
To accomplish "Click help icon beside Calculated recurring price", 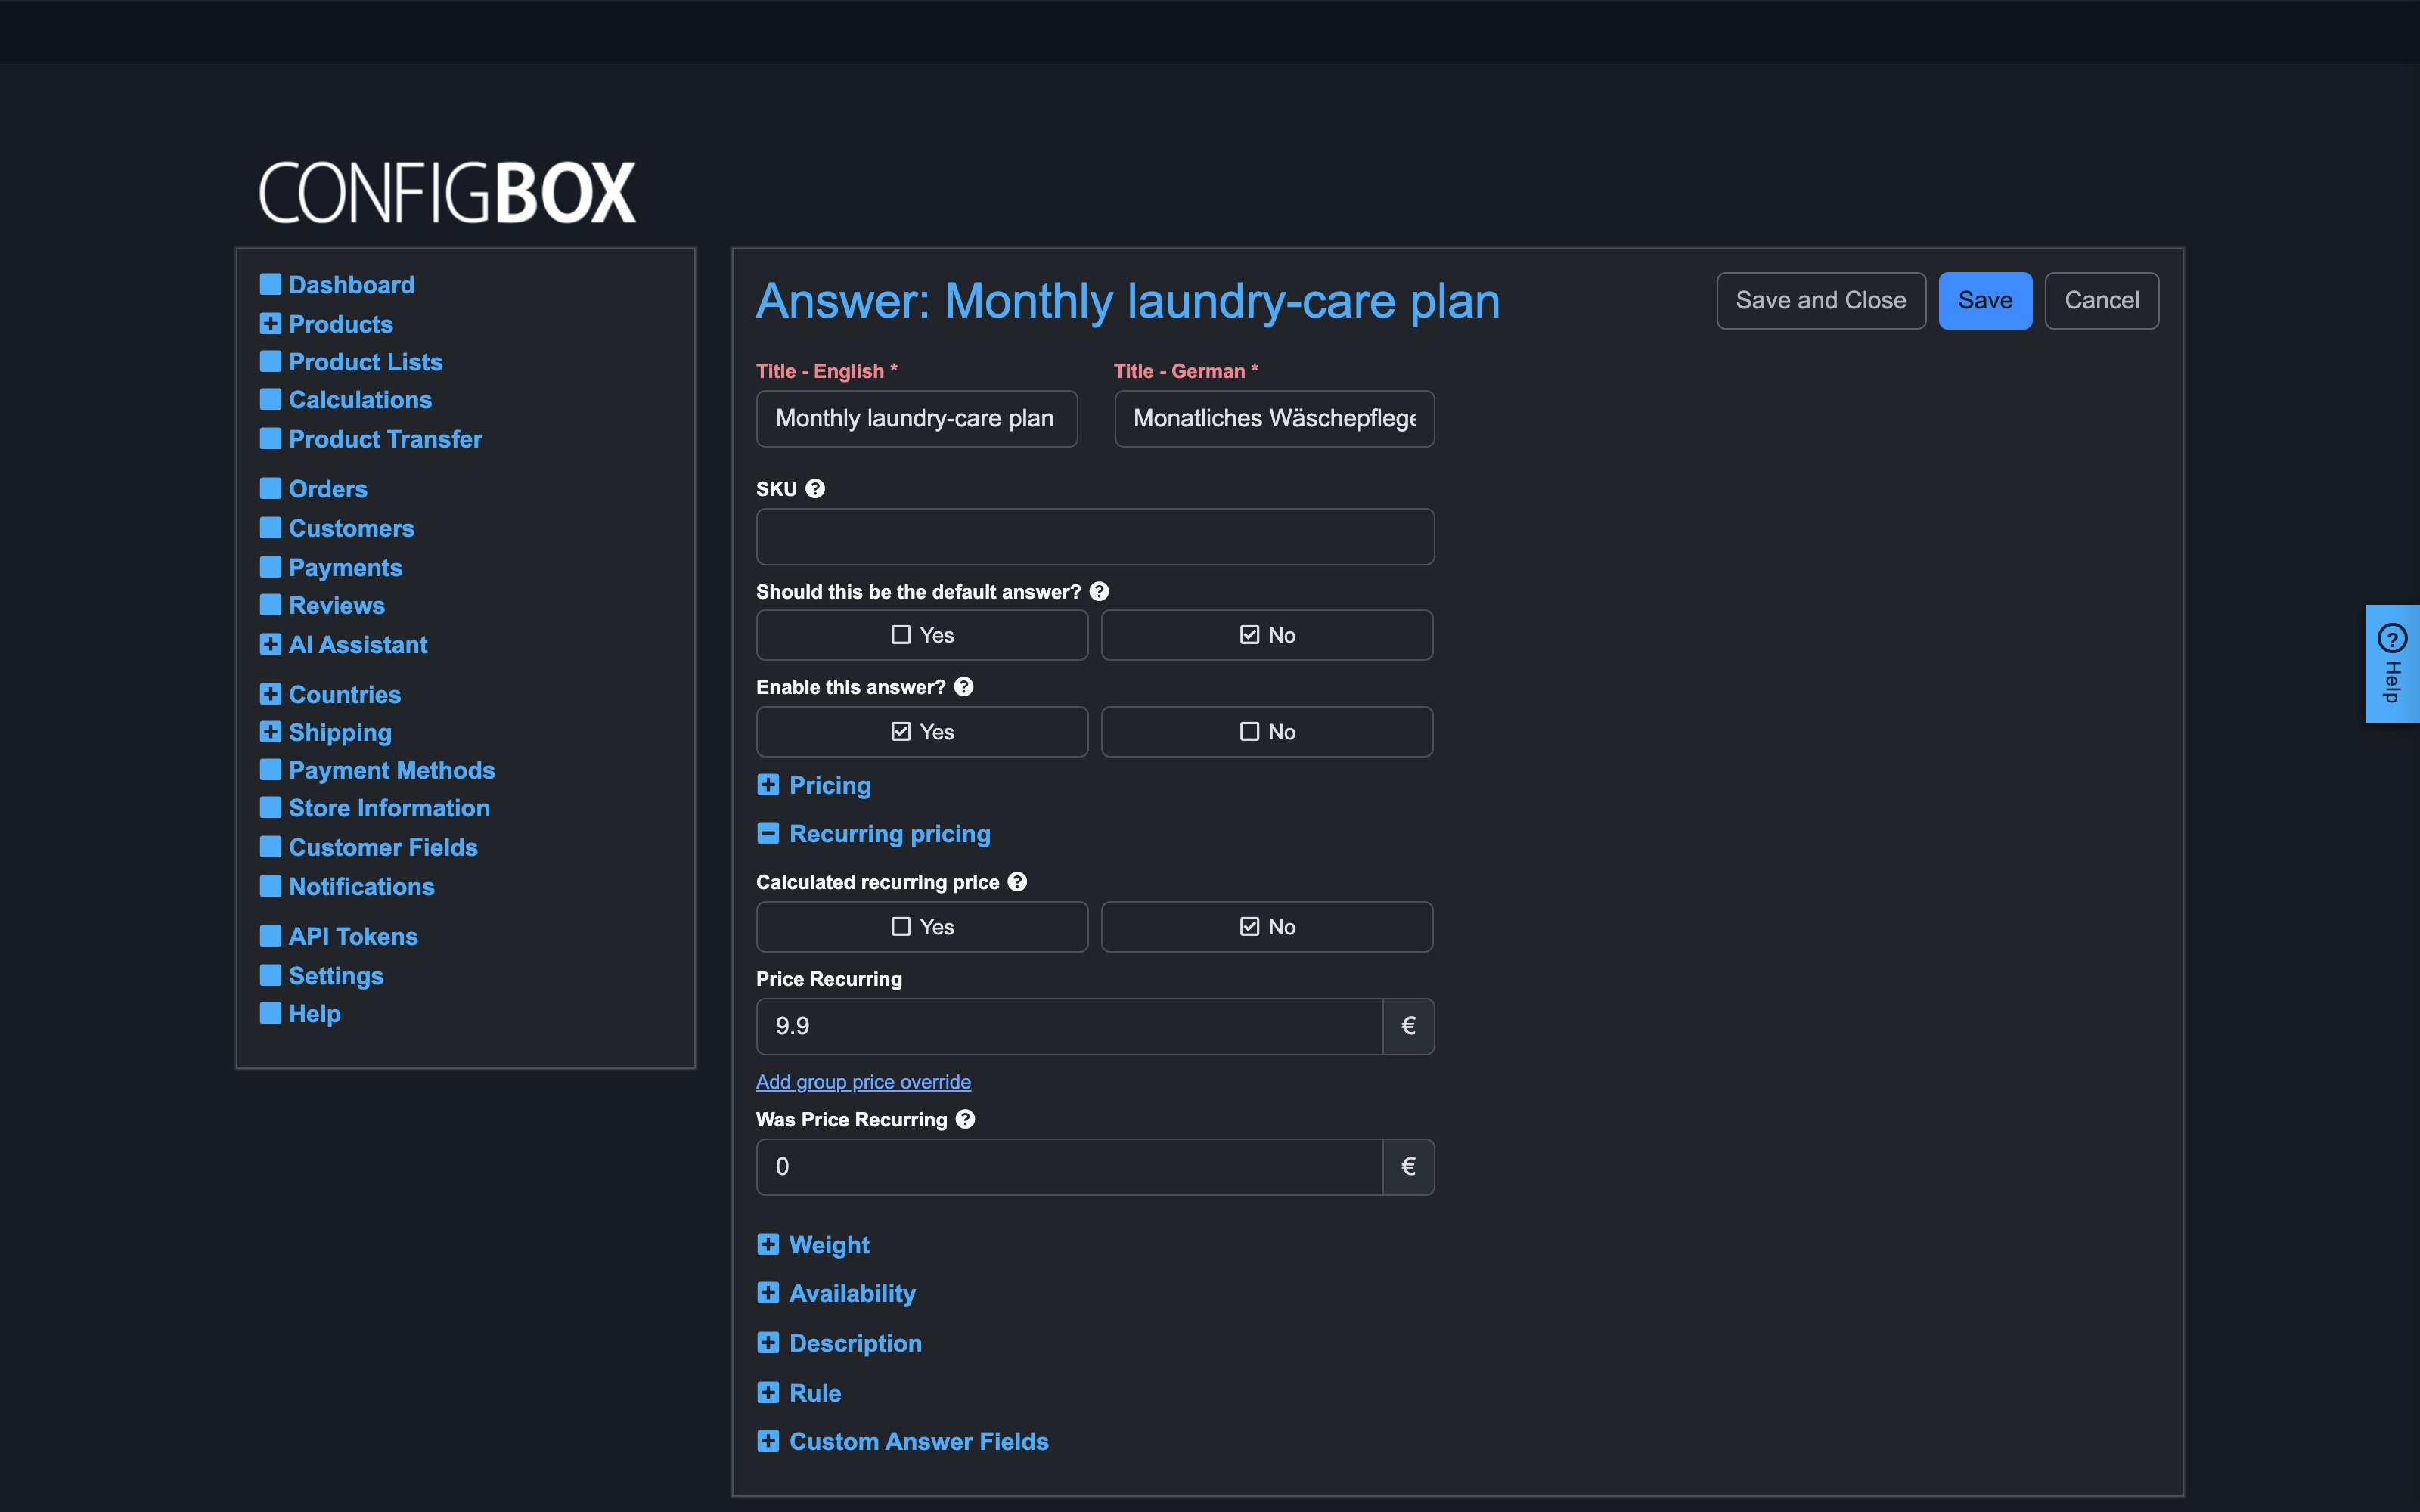I will [x=1017, y=881].
